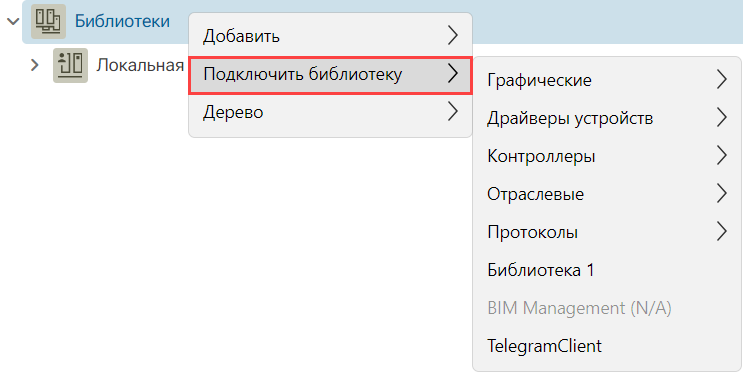The height and width of the screenshot is (373, 743).
Task: Select the Локальная tree item label
Action: click(140, 65)
